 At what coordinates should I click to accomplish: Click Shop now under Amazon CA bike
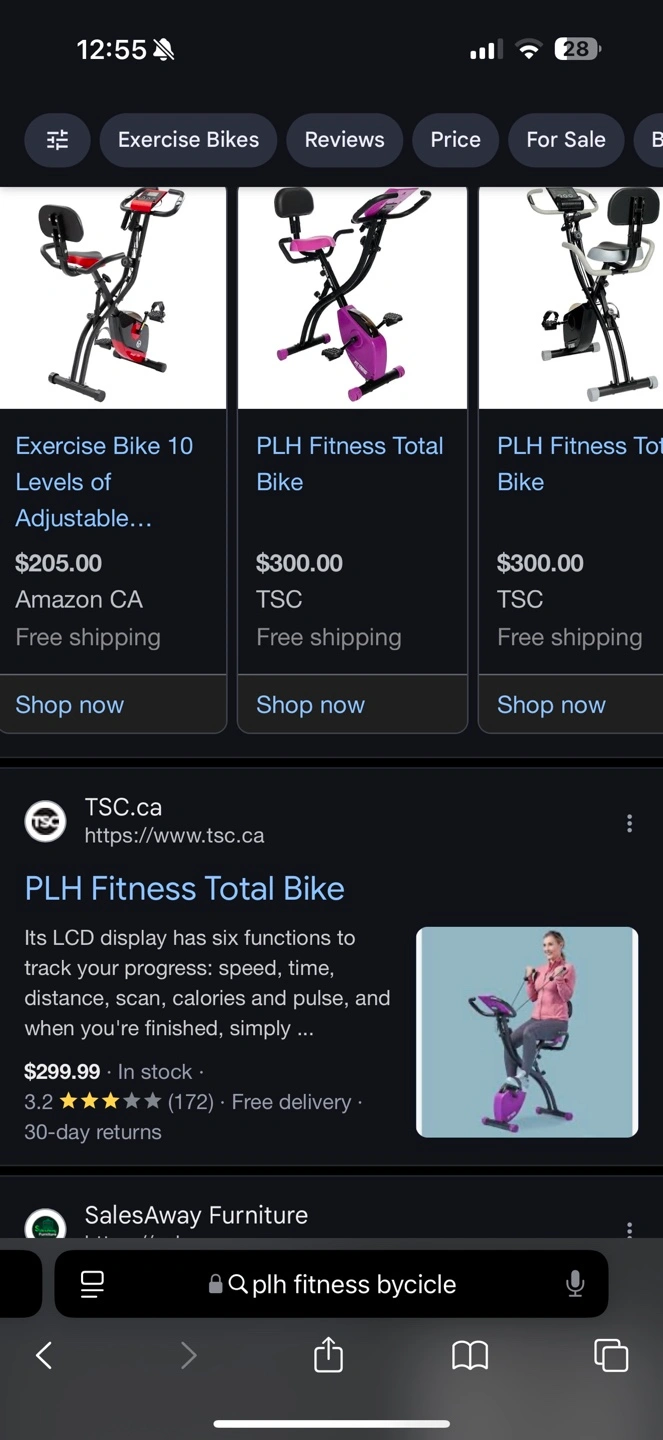coord(70,705)
